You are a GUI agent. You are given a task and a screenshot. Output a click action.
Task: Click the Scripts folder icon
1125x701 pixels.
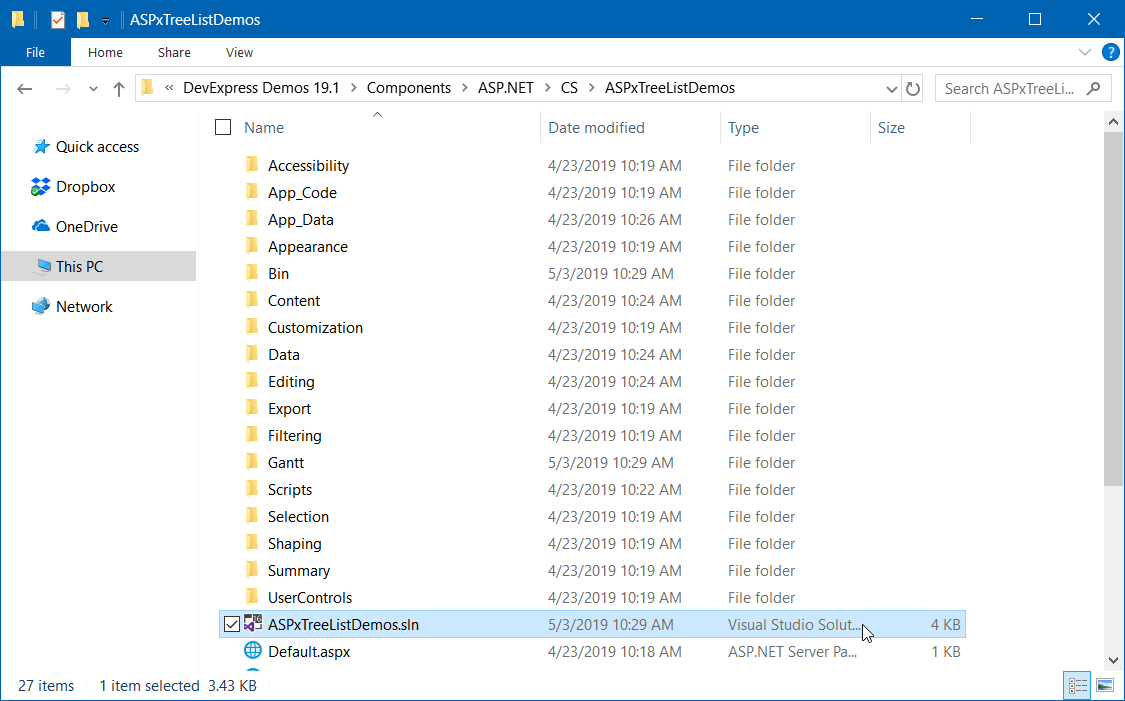click(x=252, y=489)
